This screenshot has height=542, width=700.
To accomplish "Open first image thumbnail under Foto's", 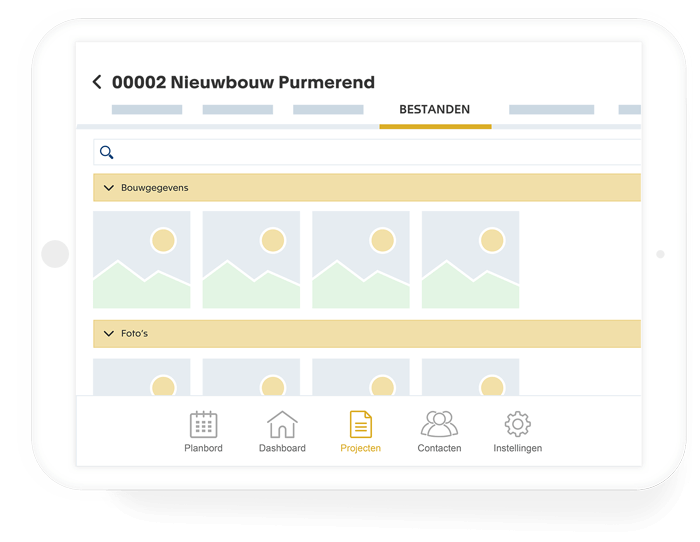I will [141, 377].
